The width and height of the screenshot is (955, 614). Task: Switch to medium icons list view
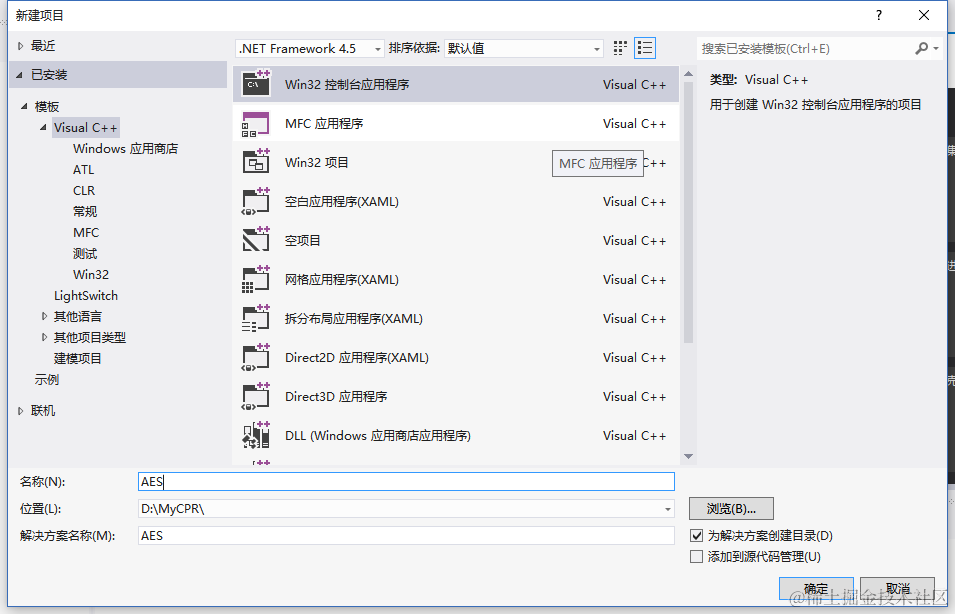644,48
